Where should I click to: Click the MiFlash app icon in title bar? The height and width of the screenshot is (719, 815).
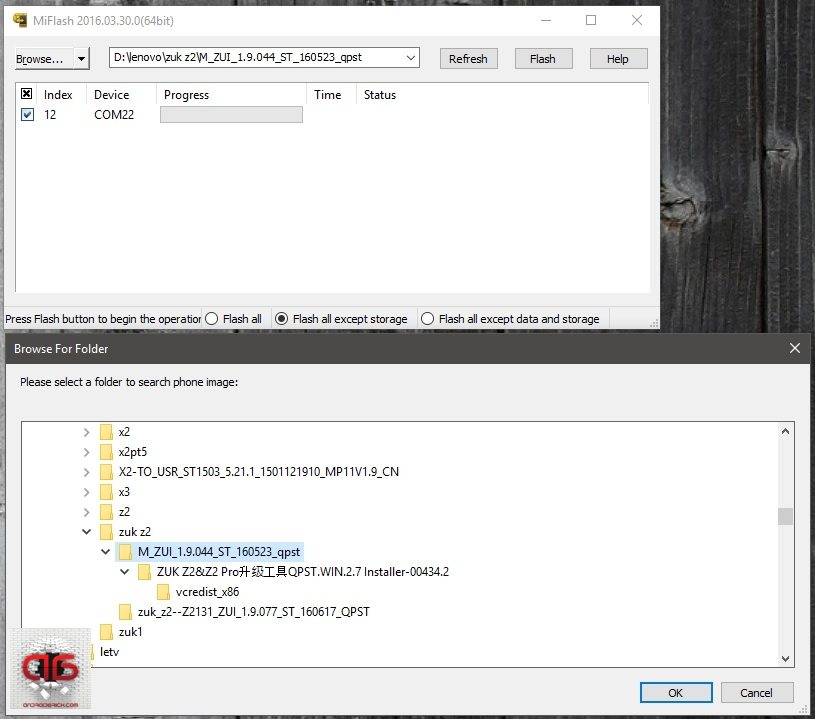click(20, 20)
